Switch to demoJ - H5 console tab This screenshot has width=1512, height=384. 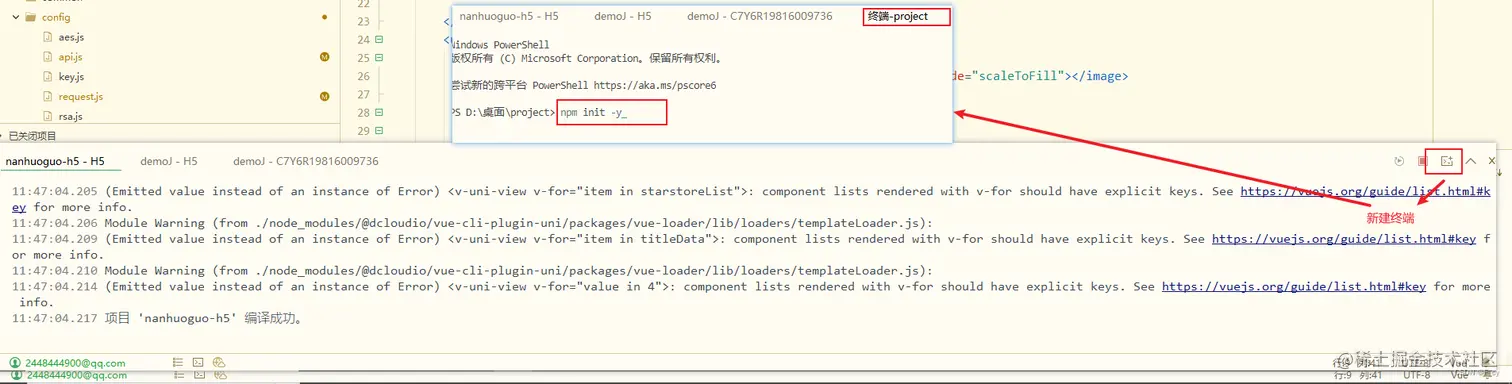[x=169, y=161]
